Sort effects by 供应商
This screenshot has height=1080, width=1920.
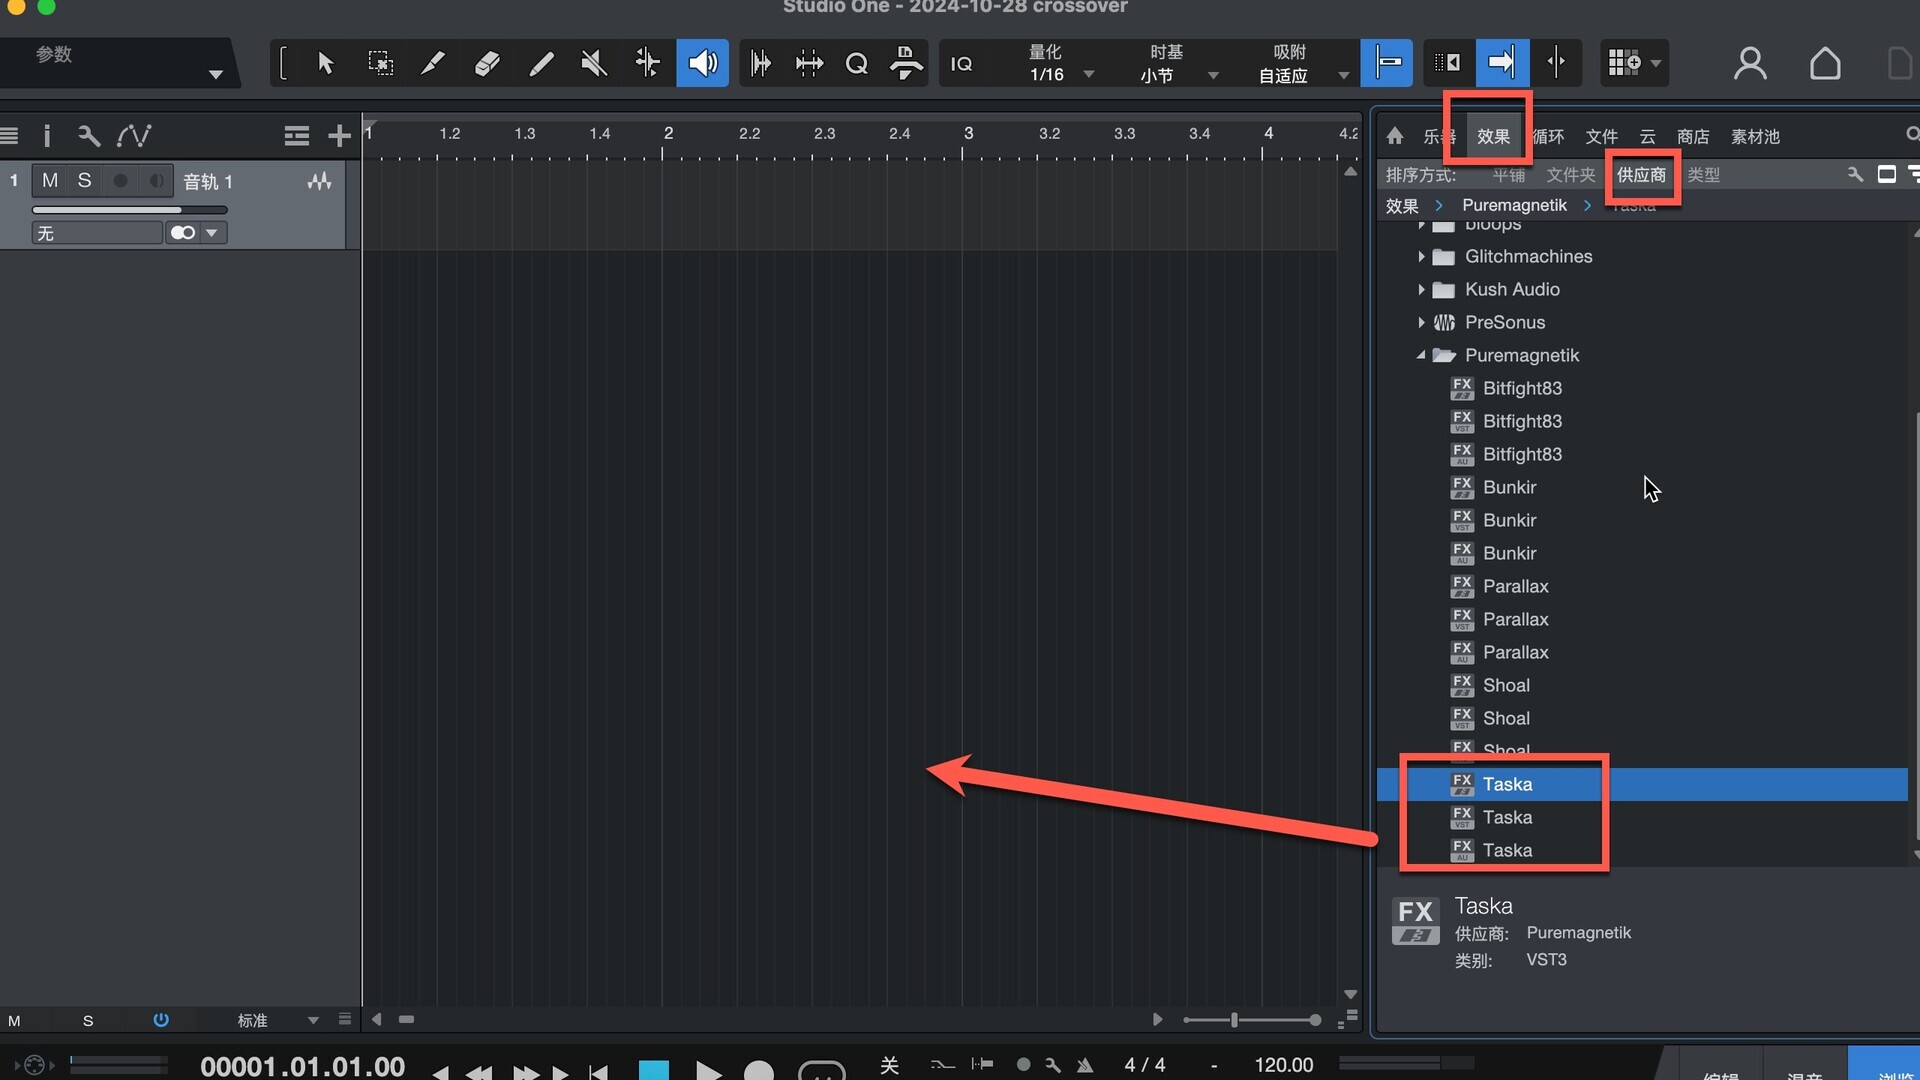click(1641, 175)
